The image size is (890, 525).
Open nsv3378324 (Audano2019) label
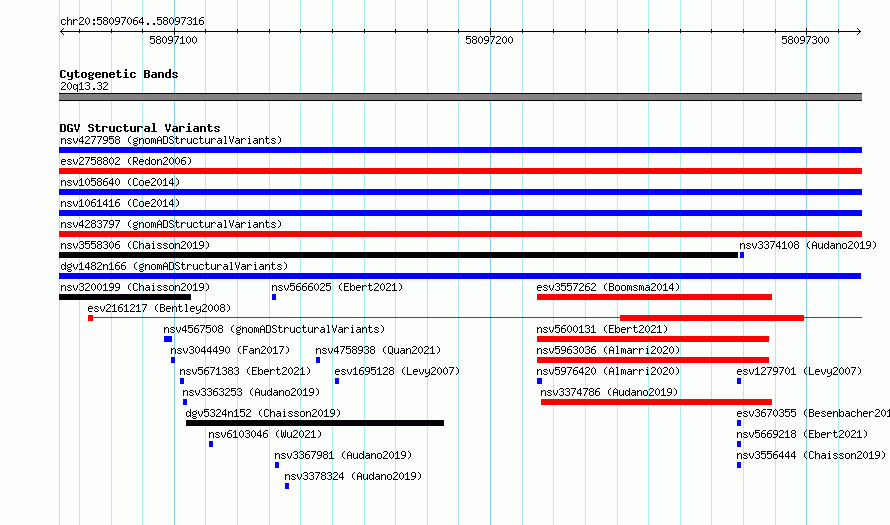[353, 476]
